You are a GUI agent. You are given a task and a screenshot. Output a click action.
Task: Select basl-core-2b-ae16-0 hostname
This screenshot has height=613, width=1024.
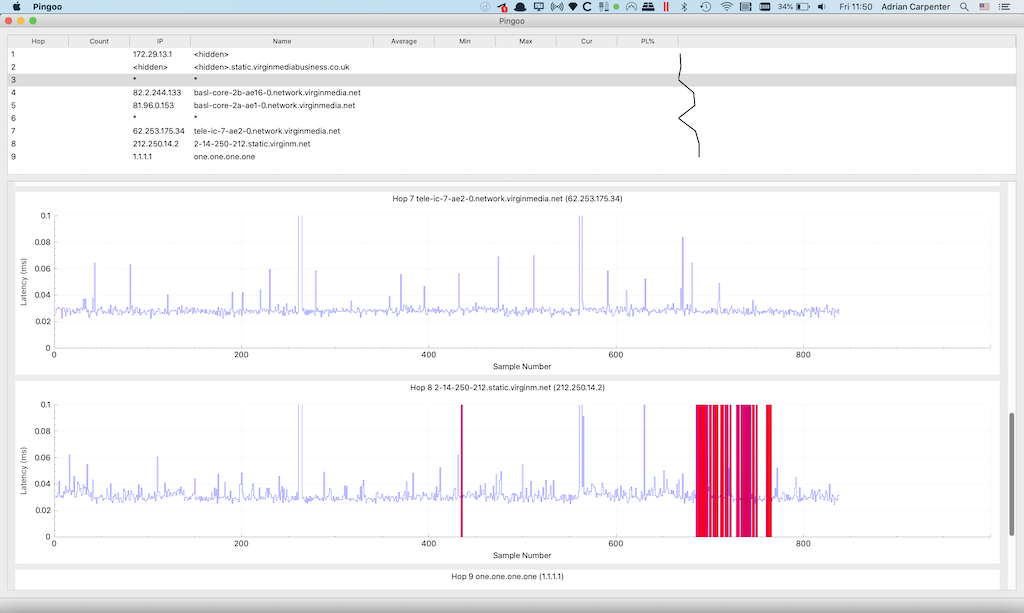coord(277,93)
